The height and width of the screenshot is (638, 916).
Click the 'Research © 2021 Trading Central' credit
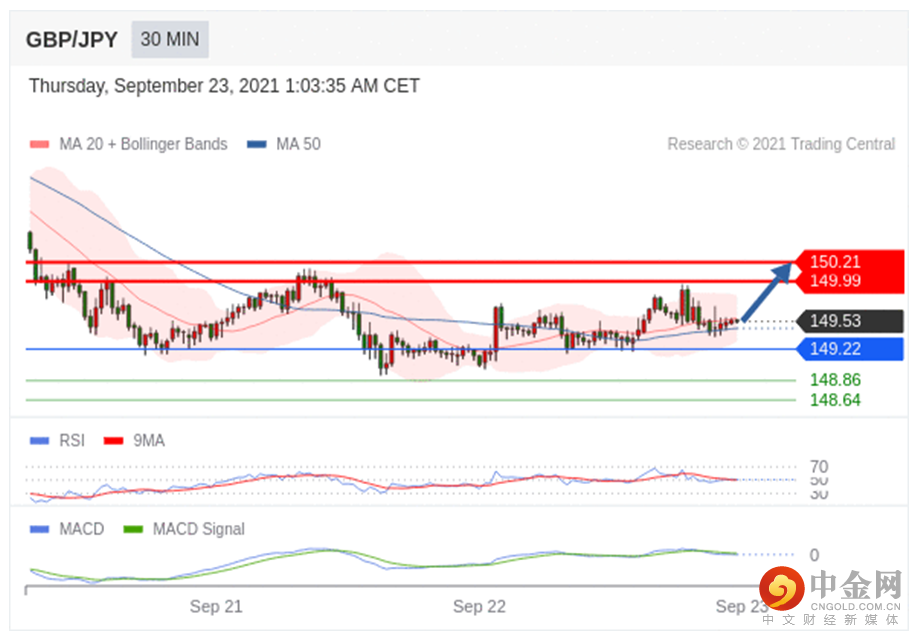[x=781, y=144]
